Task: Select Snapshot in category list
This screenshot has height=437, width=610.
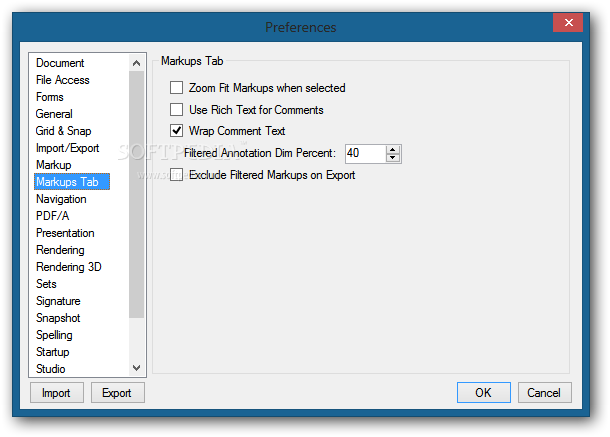Action: click(58, 318)
